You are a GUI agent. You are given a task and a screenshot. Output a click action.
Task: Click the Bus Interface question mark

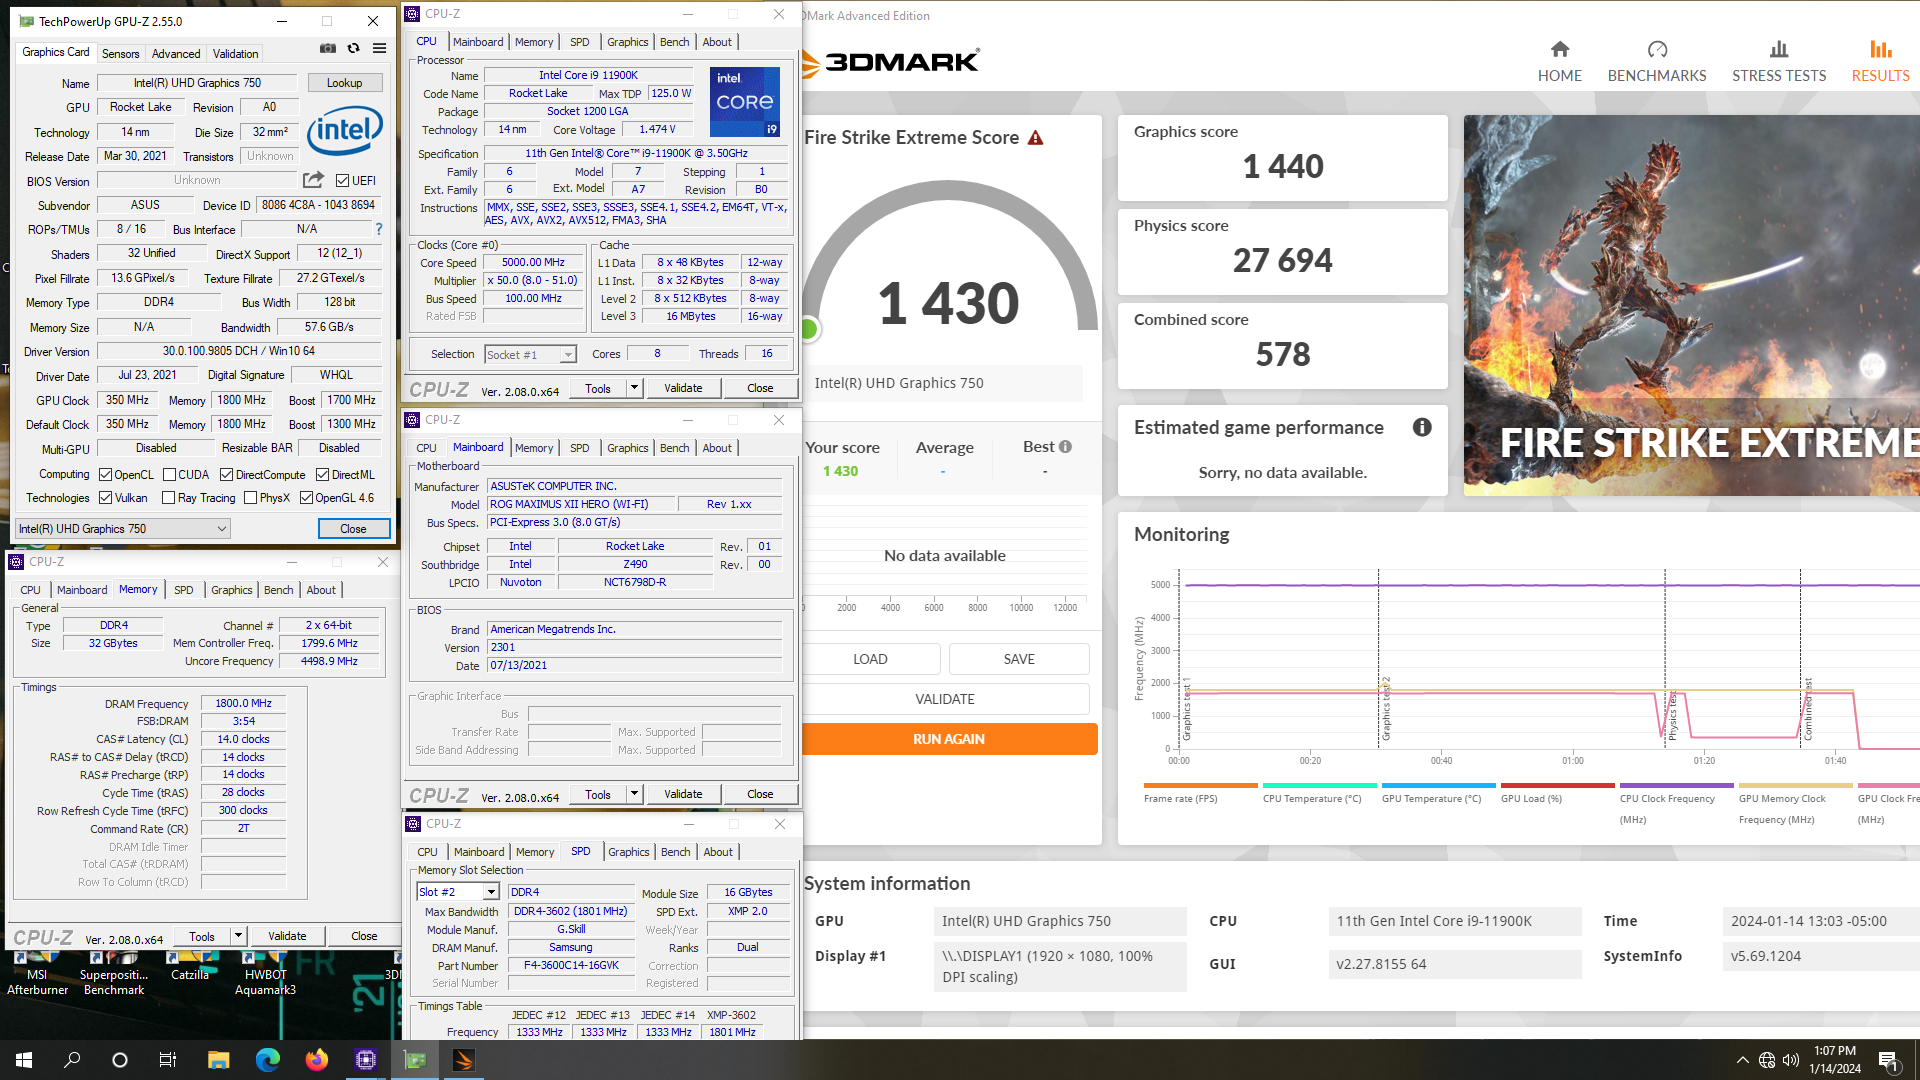click(379, 229)
